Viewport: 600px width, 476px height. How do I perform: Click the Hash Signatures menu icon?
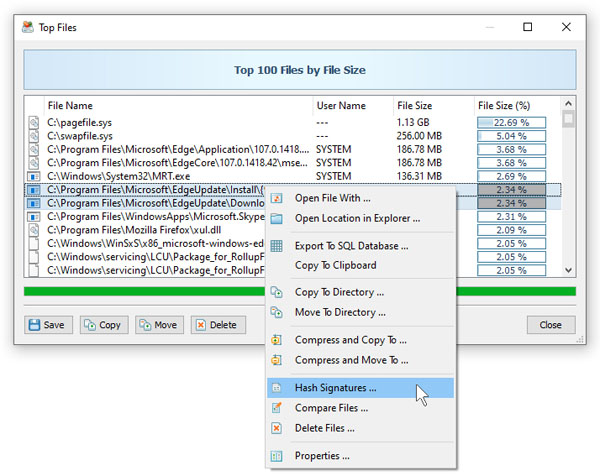(276, 388)
